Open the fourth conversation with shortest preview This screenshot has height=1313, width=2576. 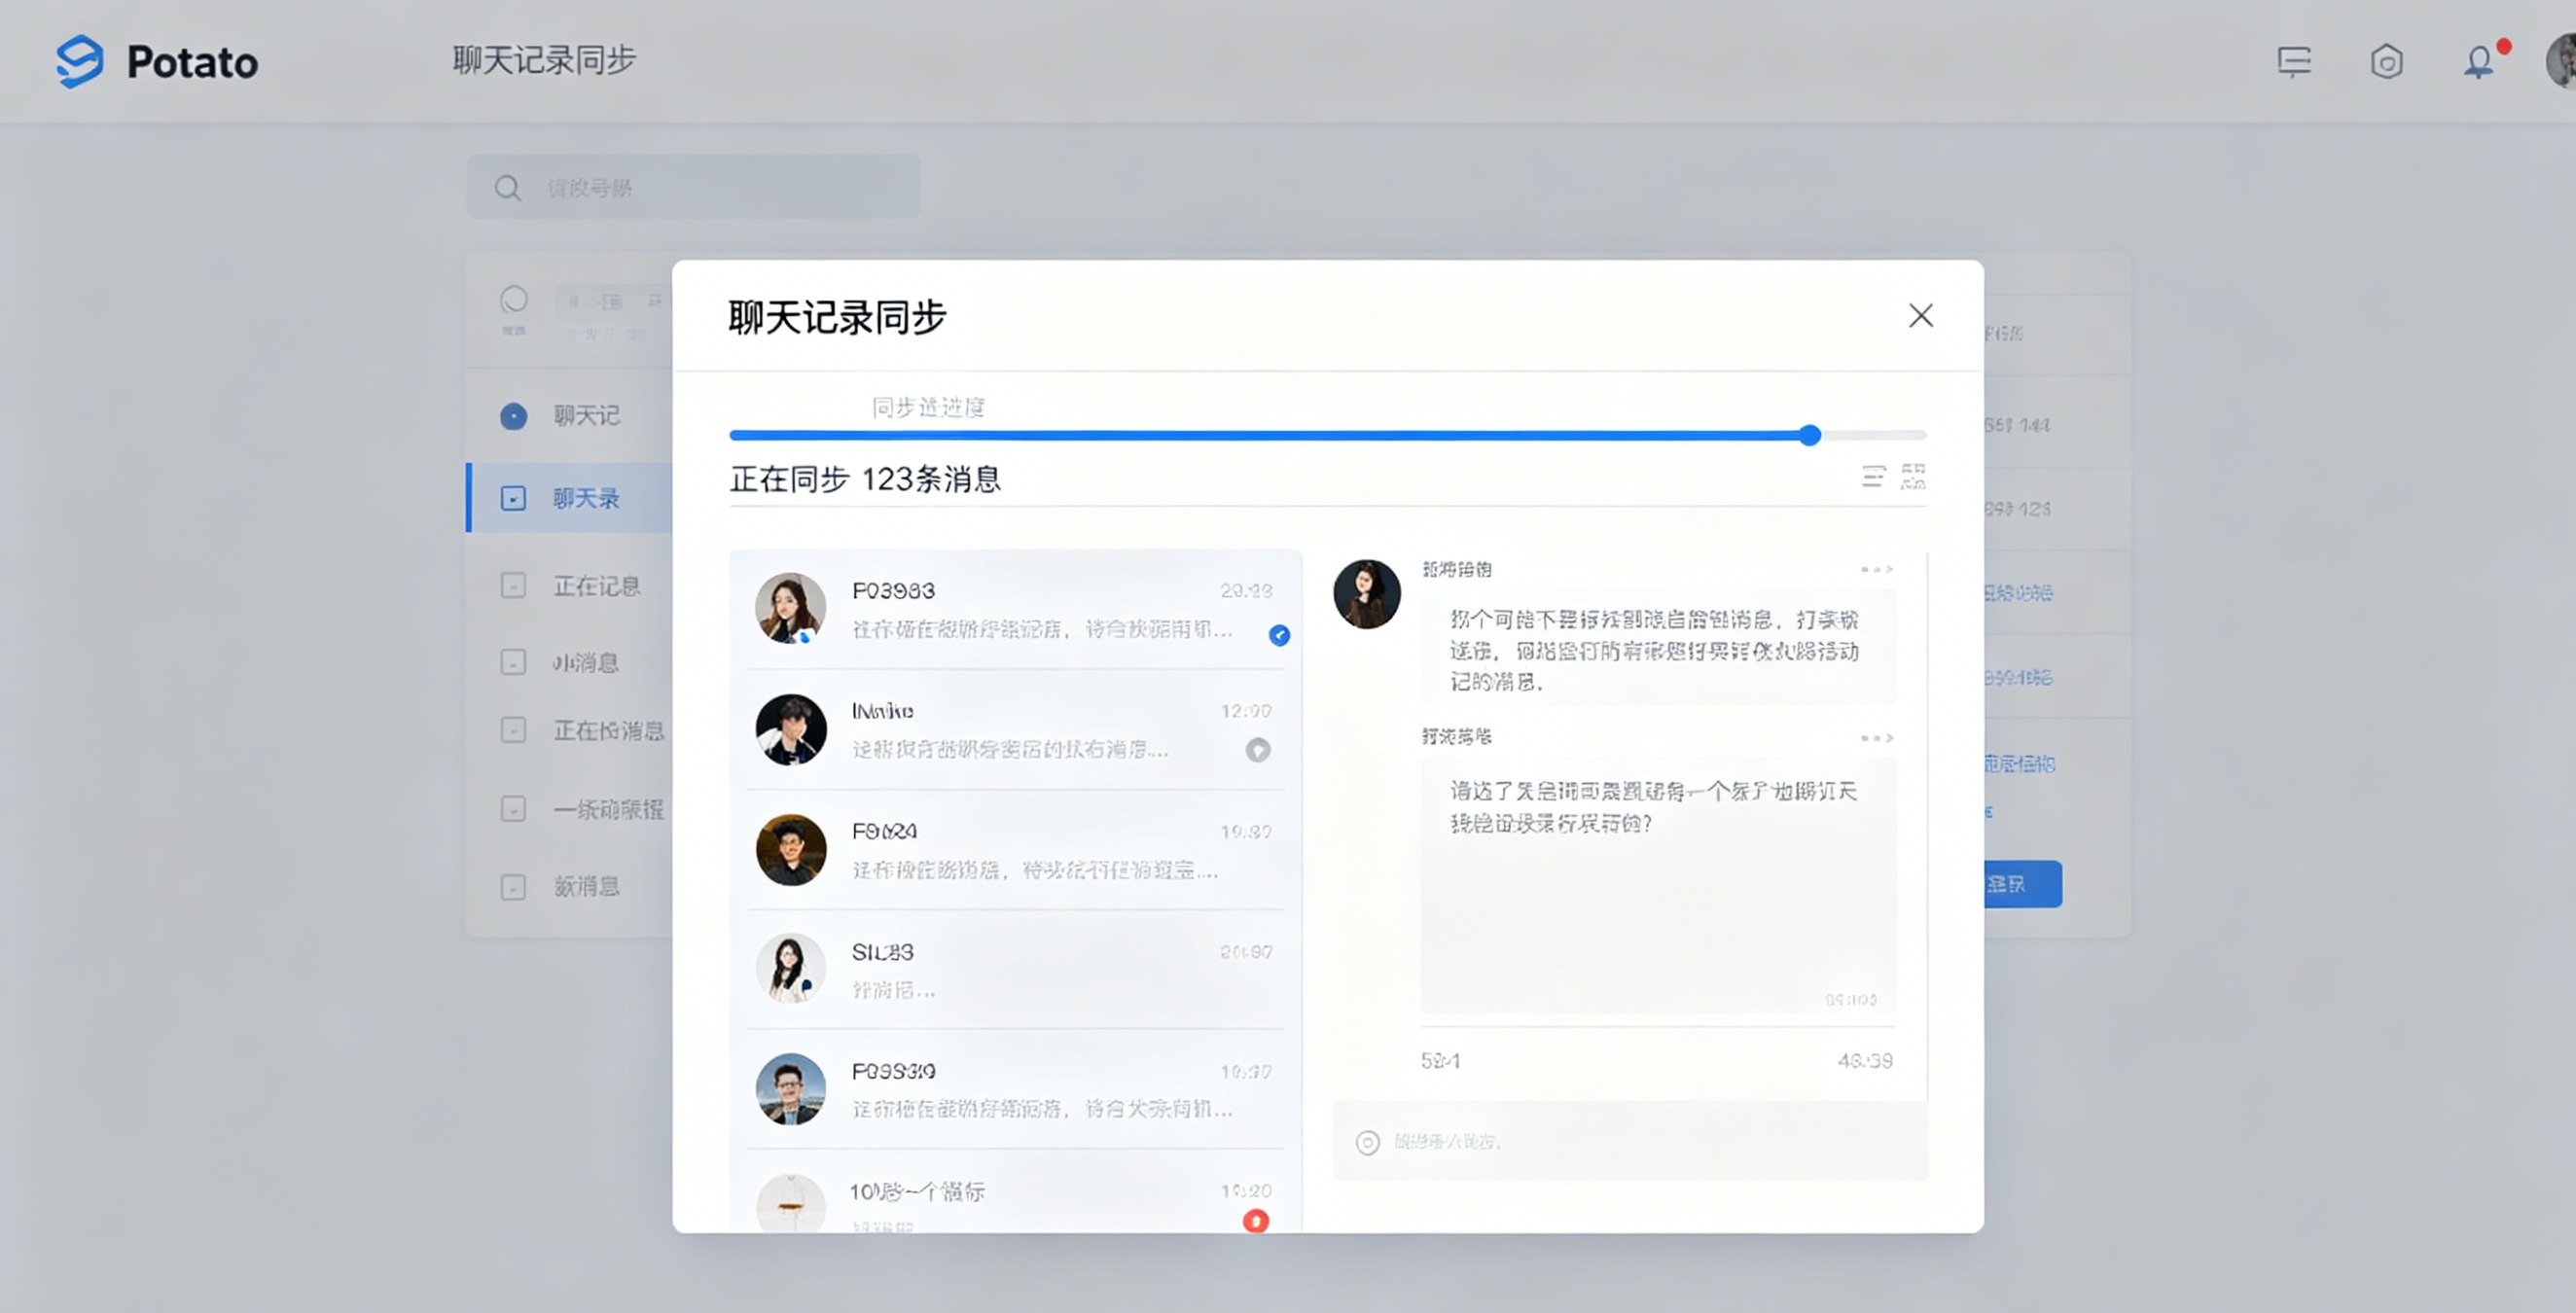pyautogui.click(x=1016, y=969)
